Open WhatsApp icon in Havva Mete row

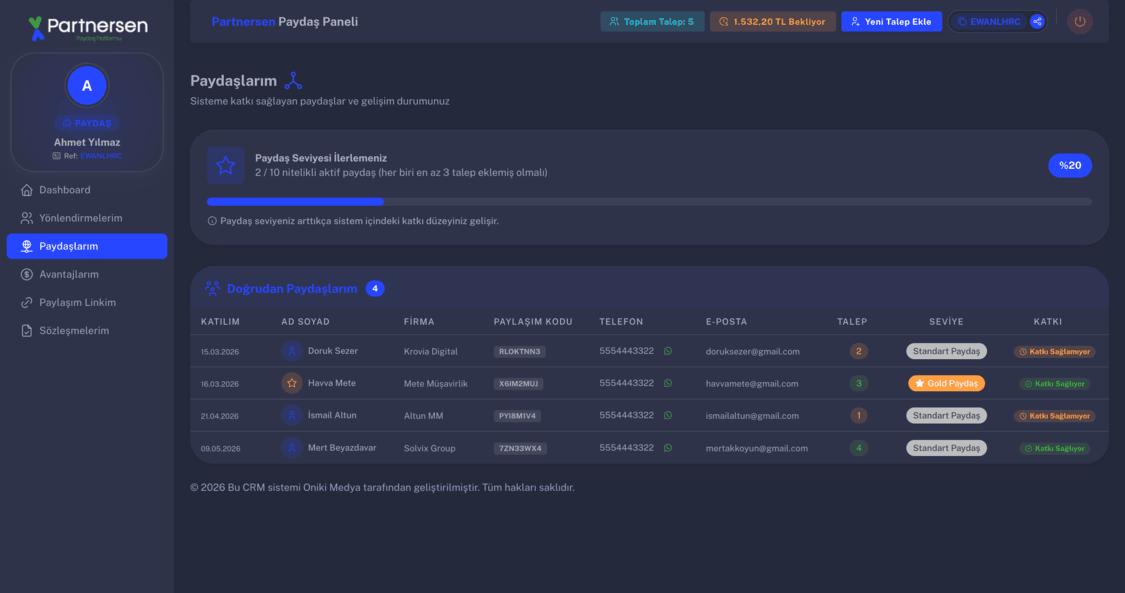(668, 384)
